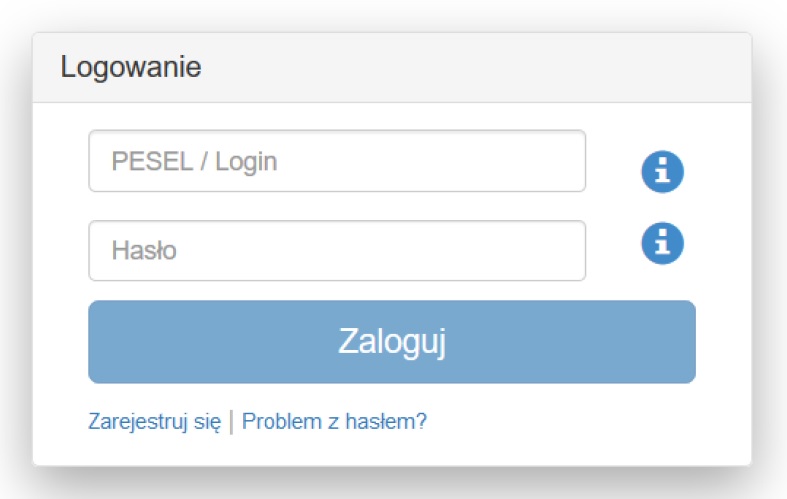Activate the wide blue Zaloguj button
The height and width of the screenshot is (499, 787).
(x=392, y=342)
